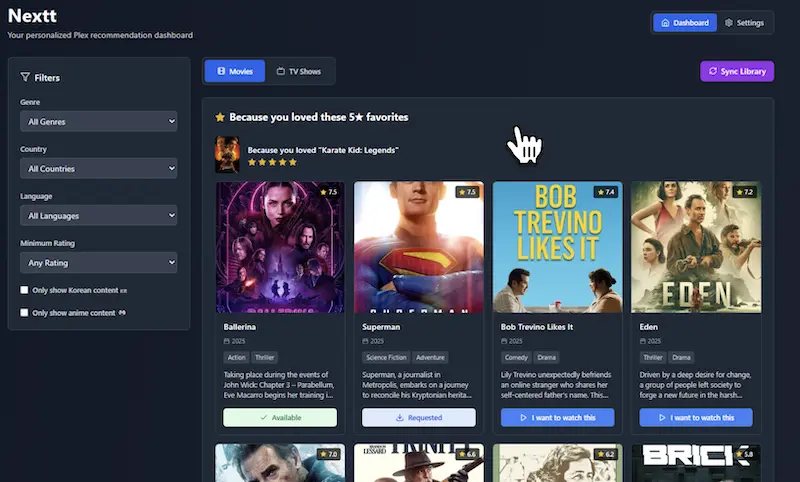The width and height of the screenshot is (800, 482).
Task: Switch to the Movies tab
Action: click(235, 71)
